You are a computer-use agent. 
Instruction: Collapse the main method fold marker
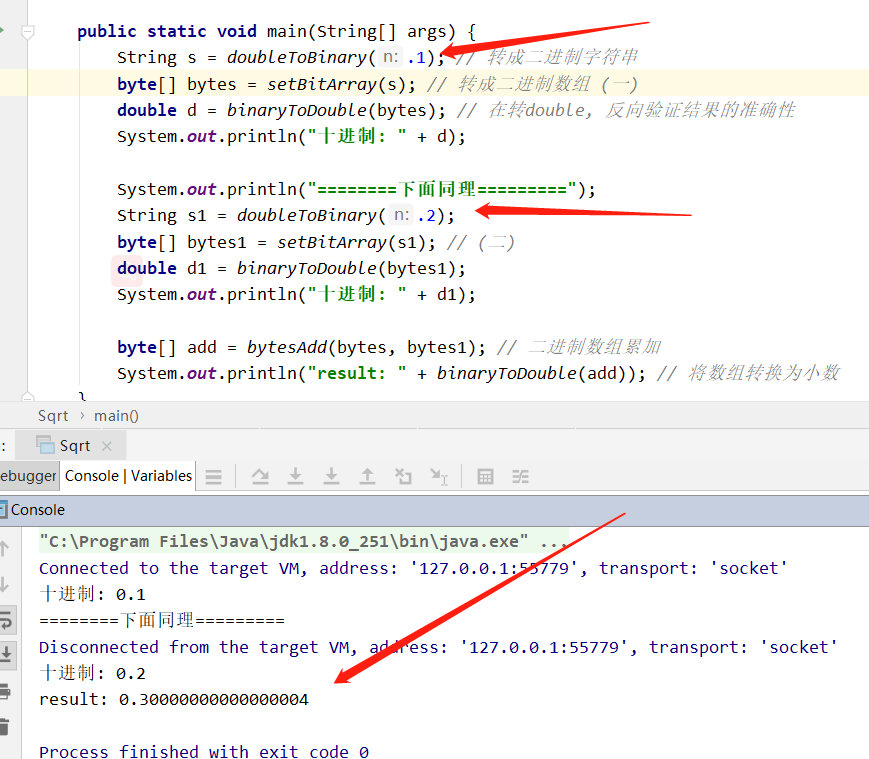[x=27, y=32]
